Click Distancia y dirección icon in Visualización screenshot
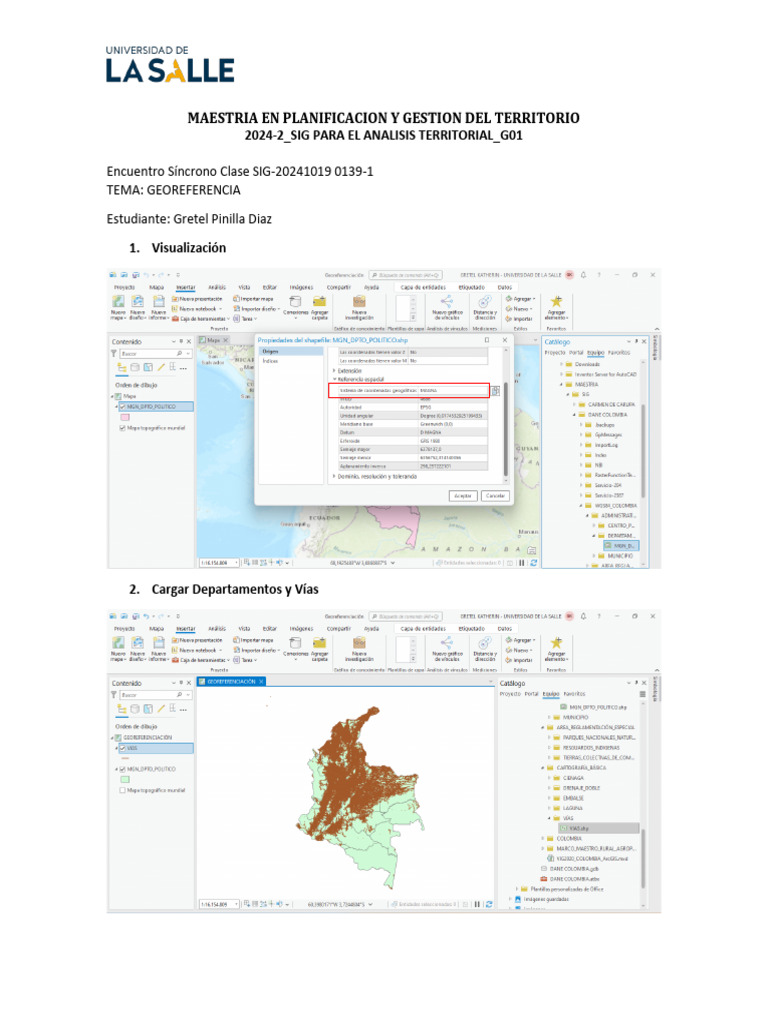Viewport: 768px width, 1024px height. click(485, 301)
